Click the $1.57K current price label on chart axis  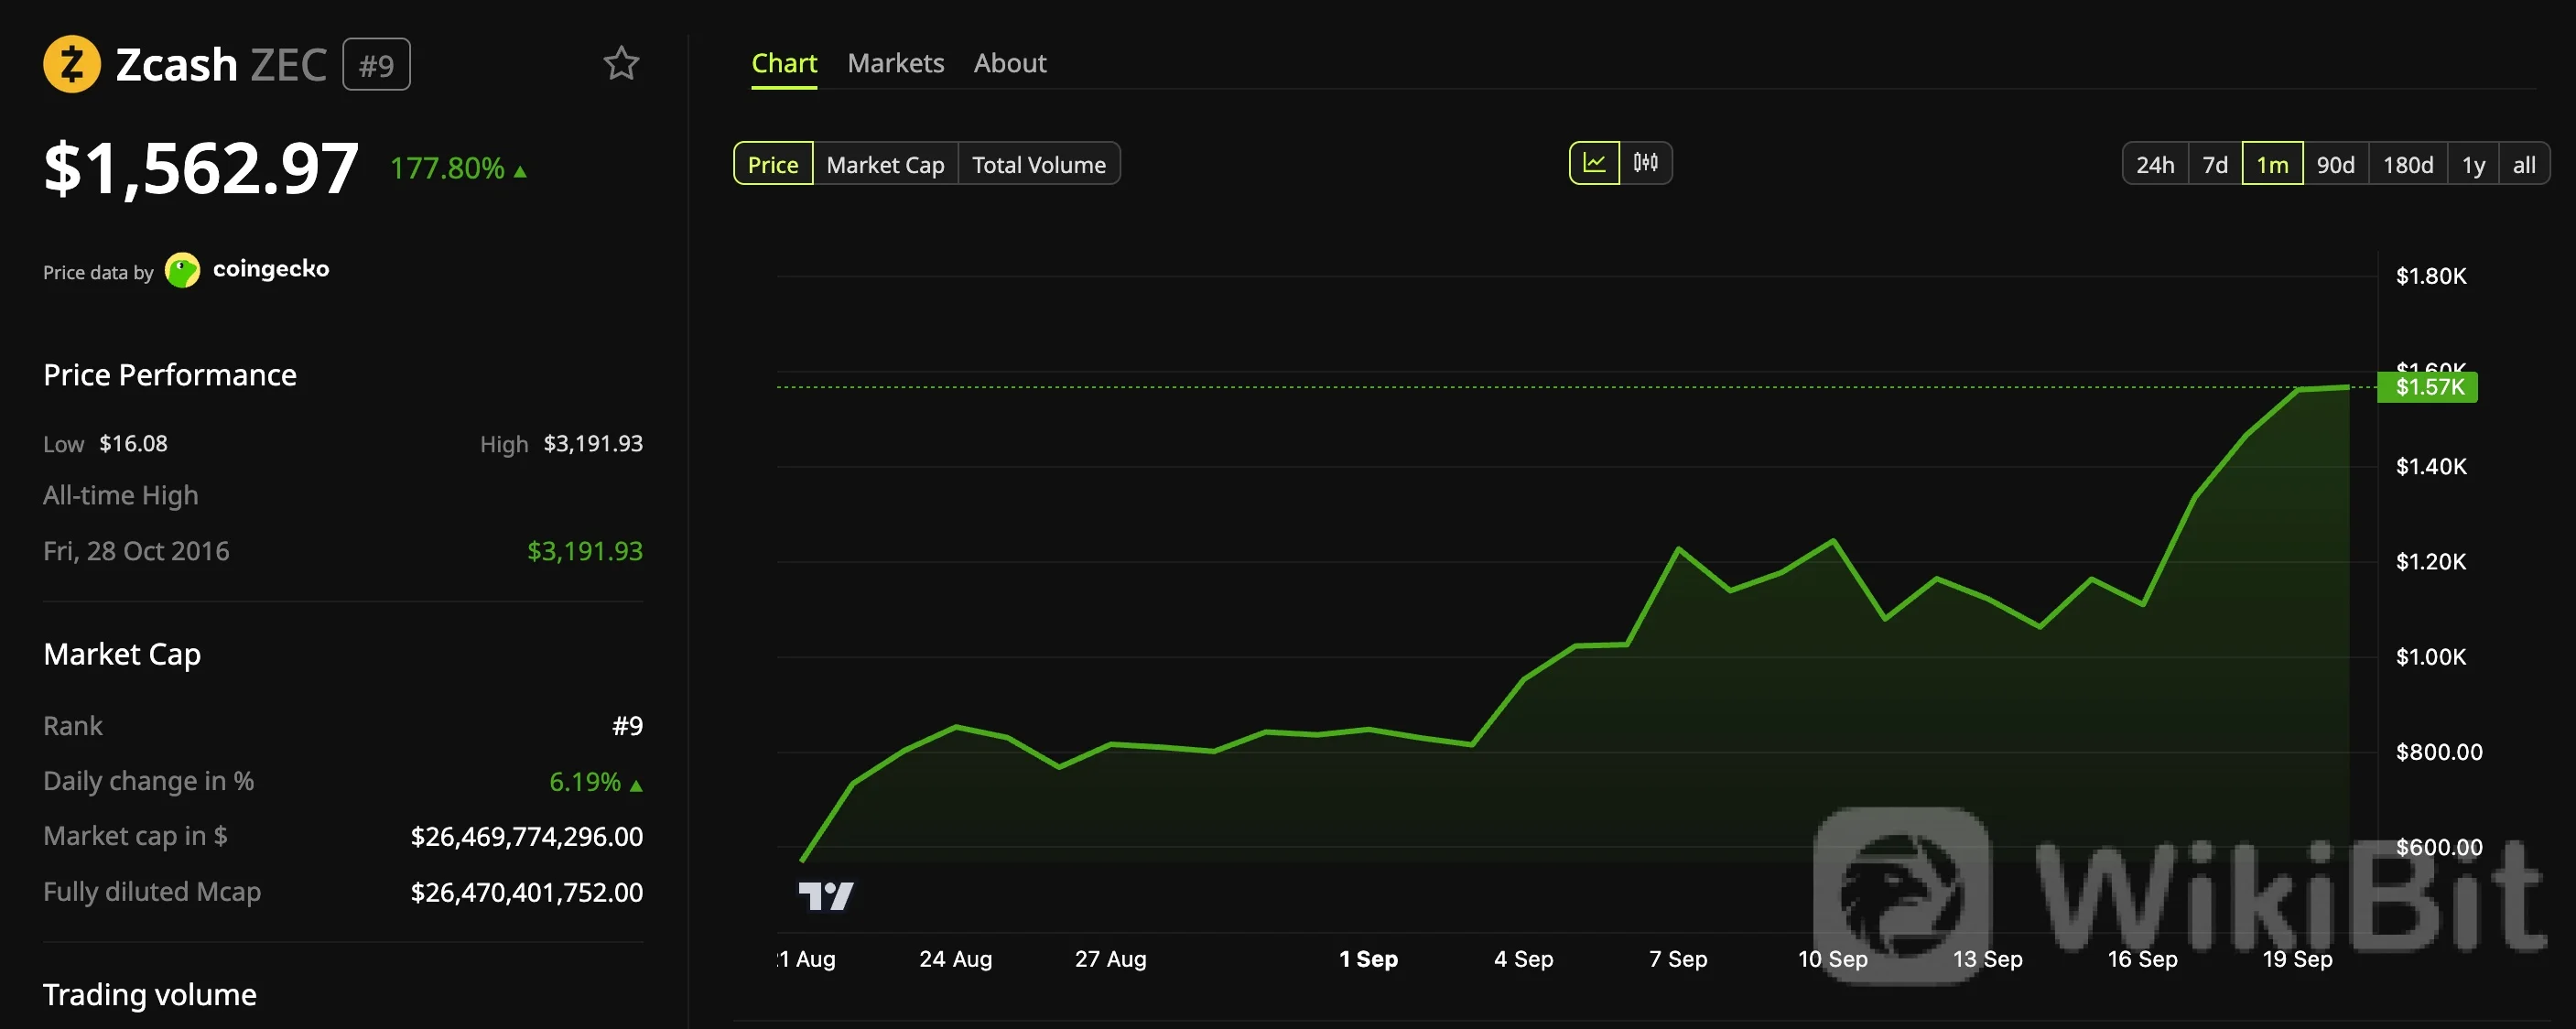coord(2427,387)
